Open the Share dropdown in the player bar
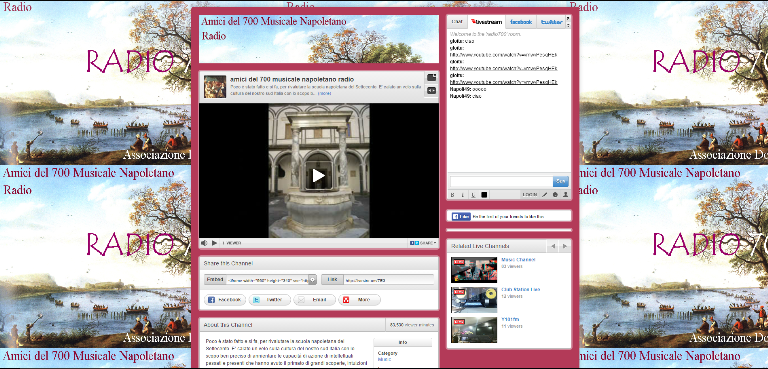The height and width of the screenshot is (369, 768). [x=422, y=243]
